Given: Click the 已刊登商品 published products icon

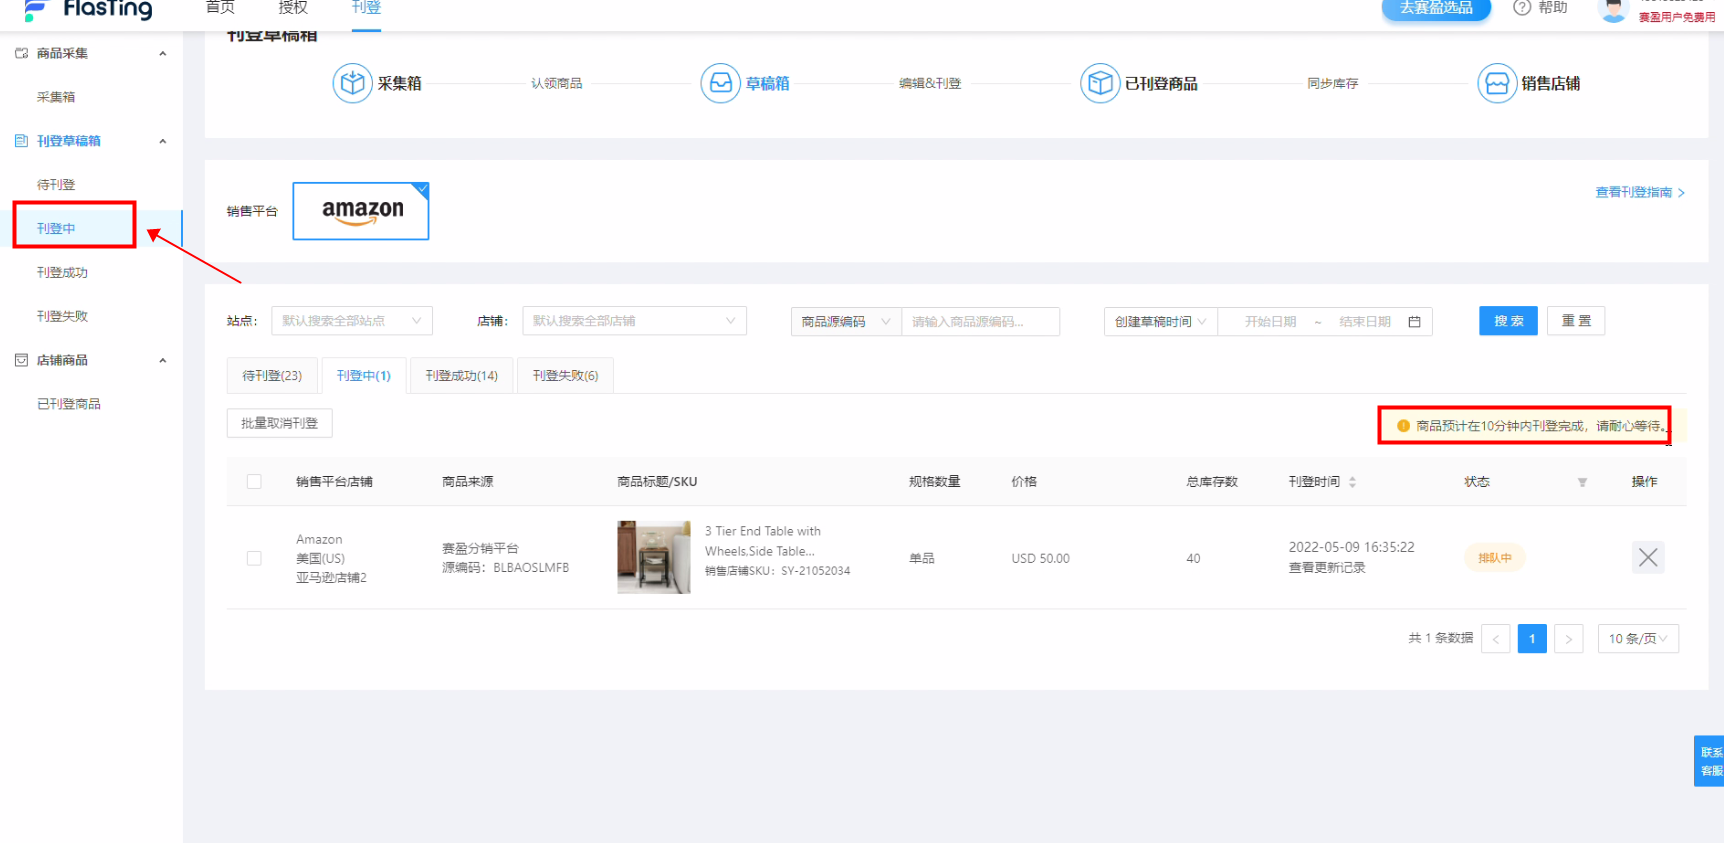Looking at the screenshot, I should (1099, 83).
